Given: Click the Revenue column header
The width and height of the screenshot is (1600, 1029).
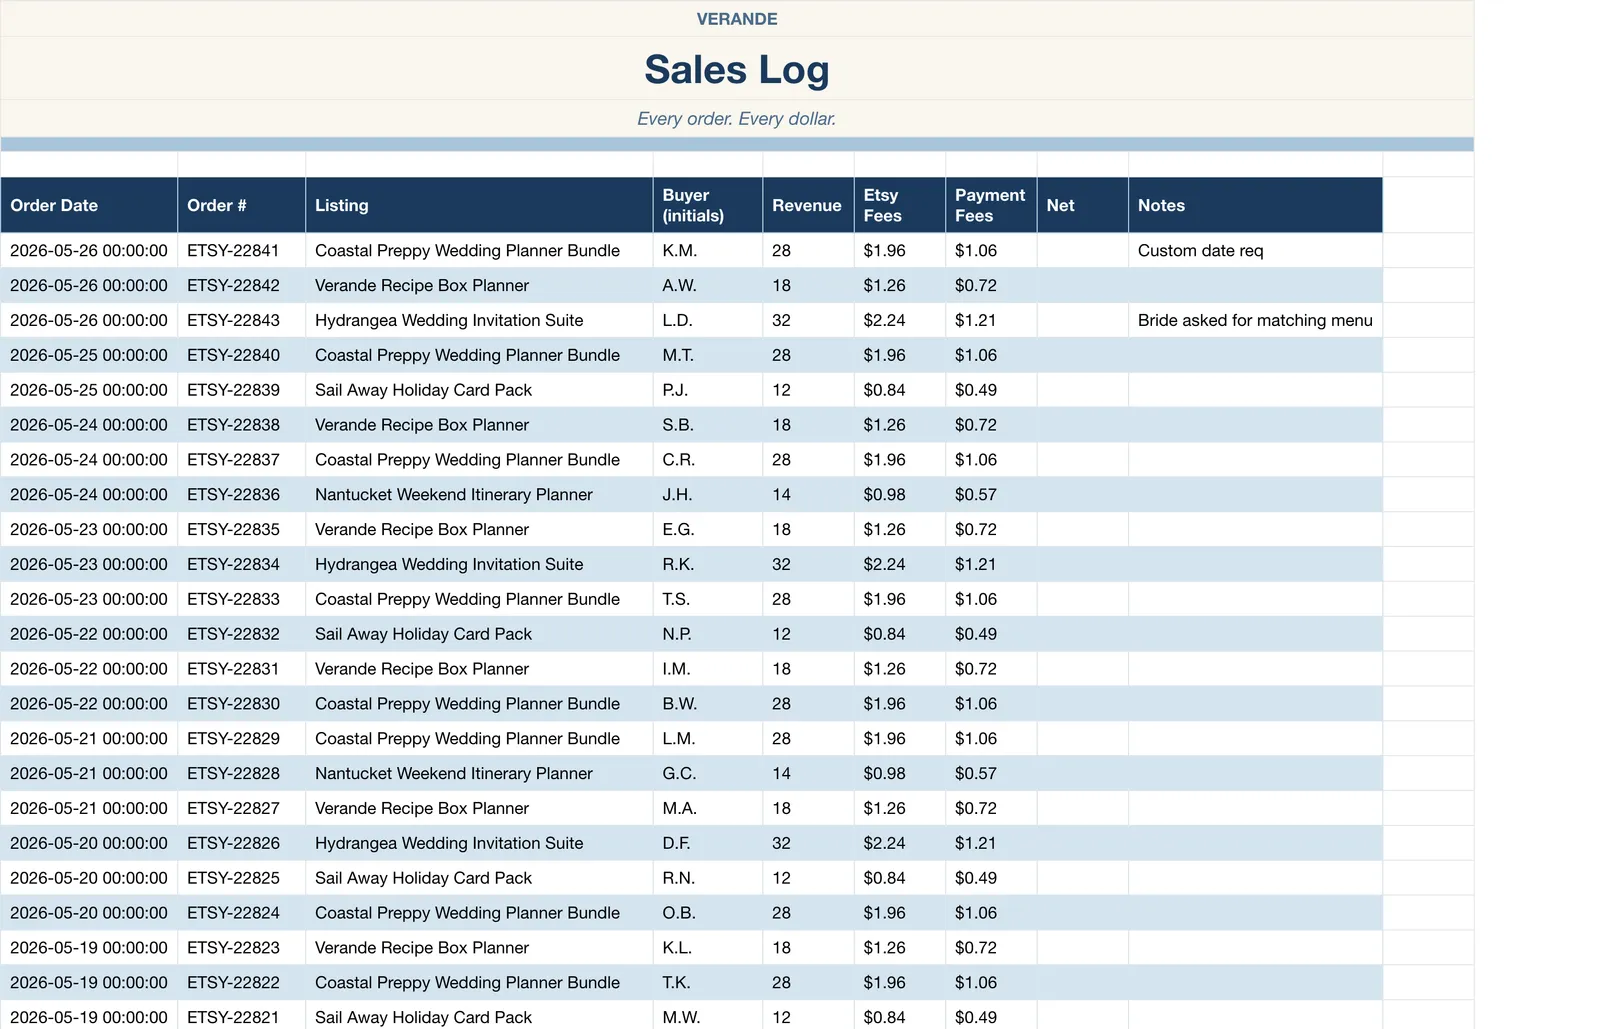Looking at the screenshot, I should [808, 205].
